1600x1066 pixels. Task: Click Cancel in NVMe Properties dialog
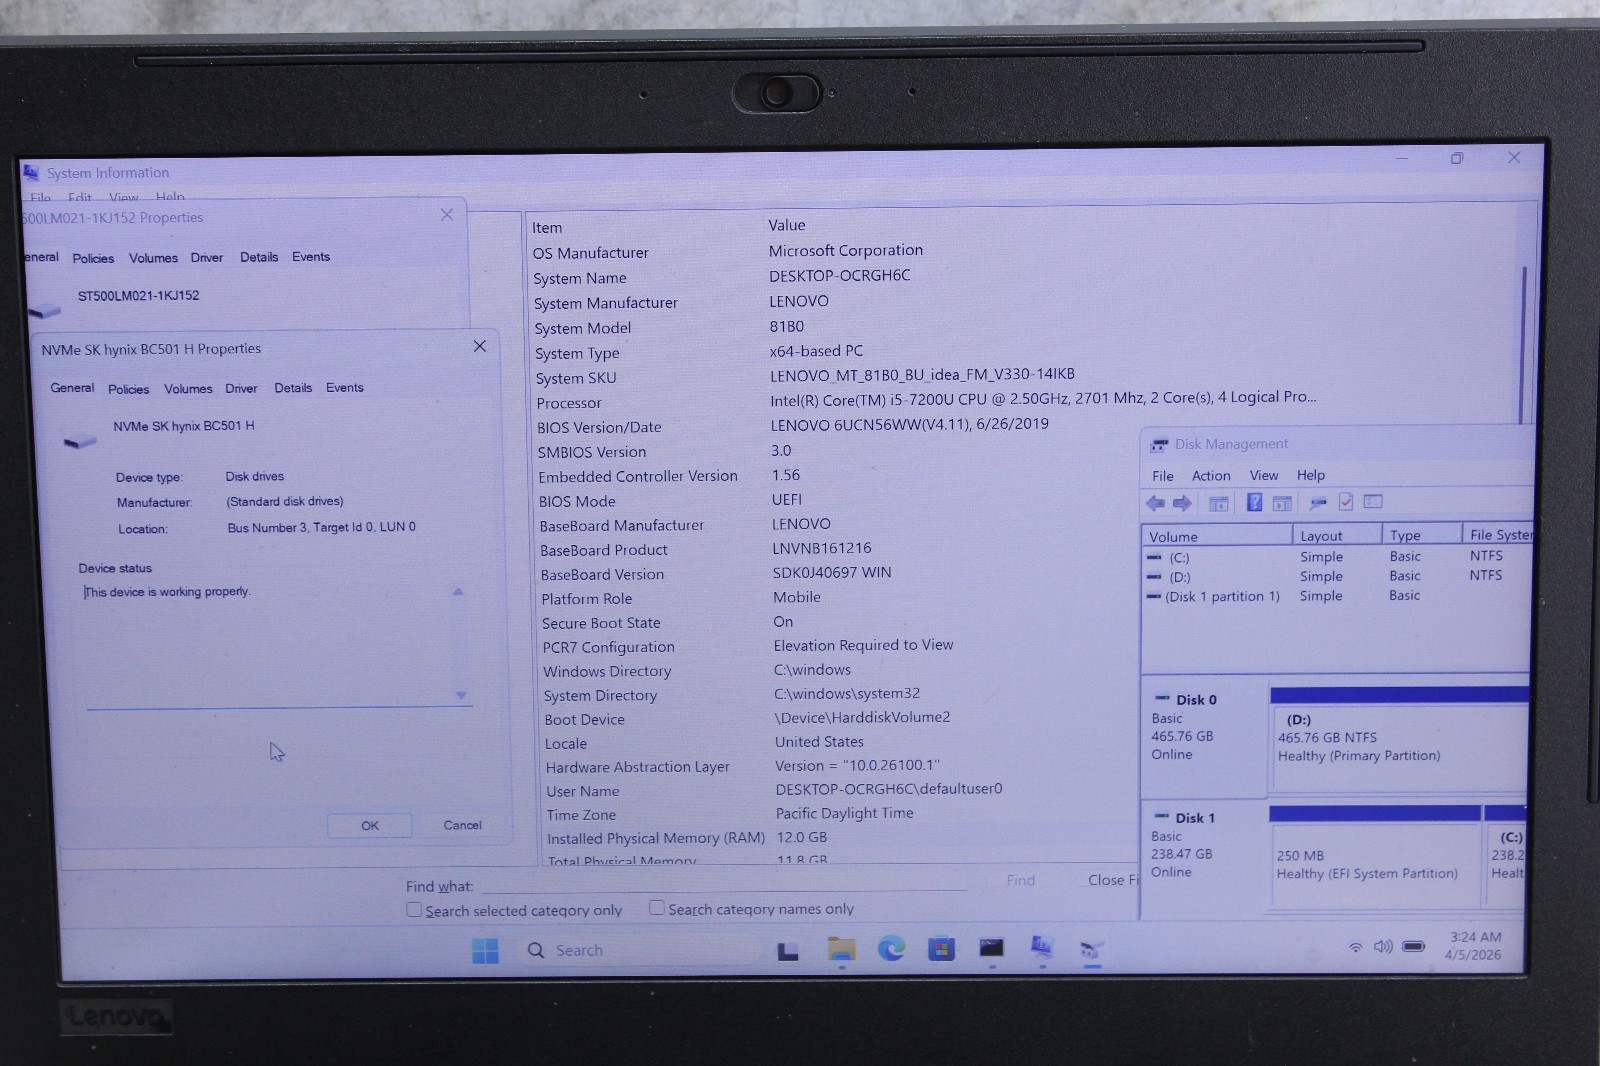click(462, 825)
